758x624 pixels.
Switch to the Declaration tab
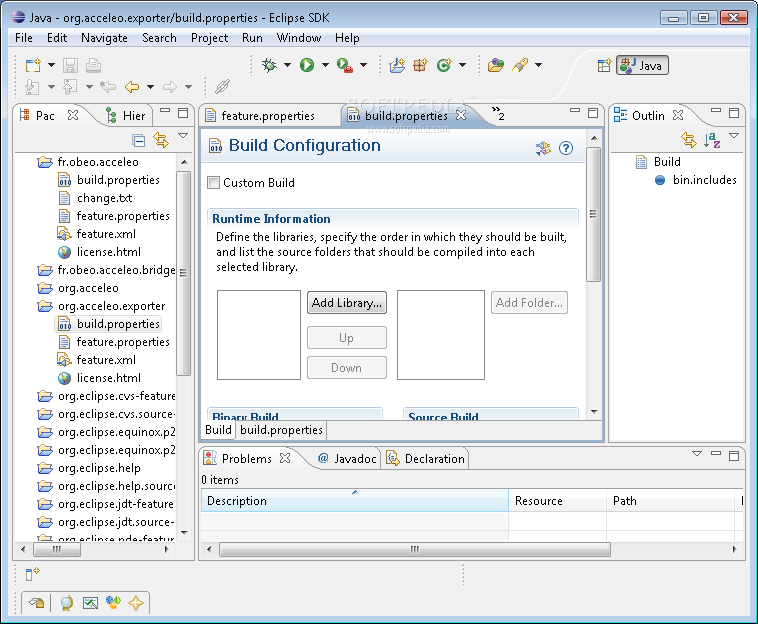point(425,459)
